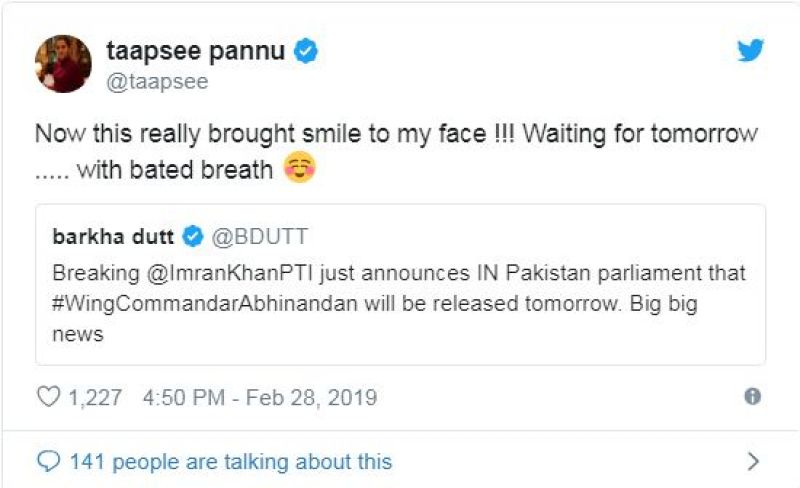This screenshot has height=488, width=800.
Task: Open the tweet info icon
Action: [x=752, y=397]
